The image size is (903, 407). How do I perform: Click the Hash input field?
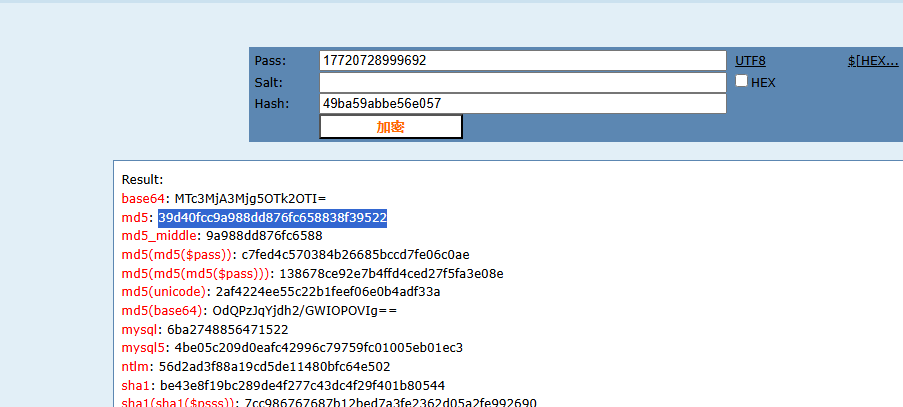point(522,103)
